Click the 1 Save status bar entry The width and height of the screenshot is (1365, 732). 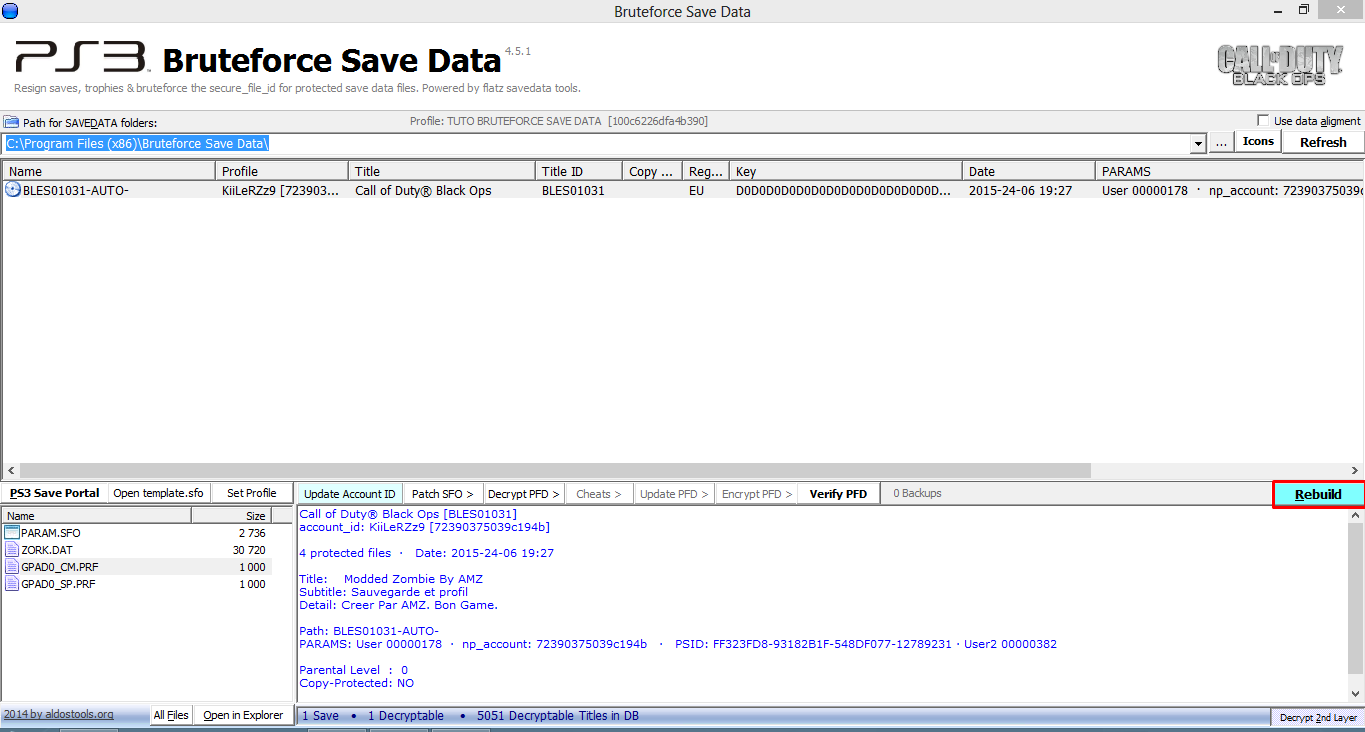[320, 716]
